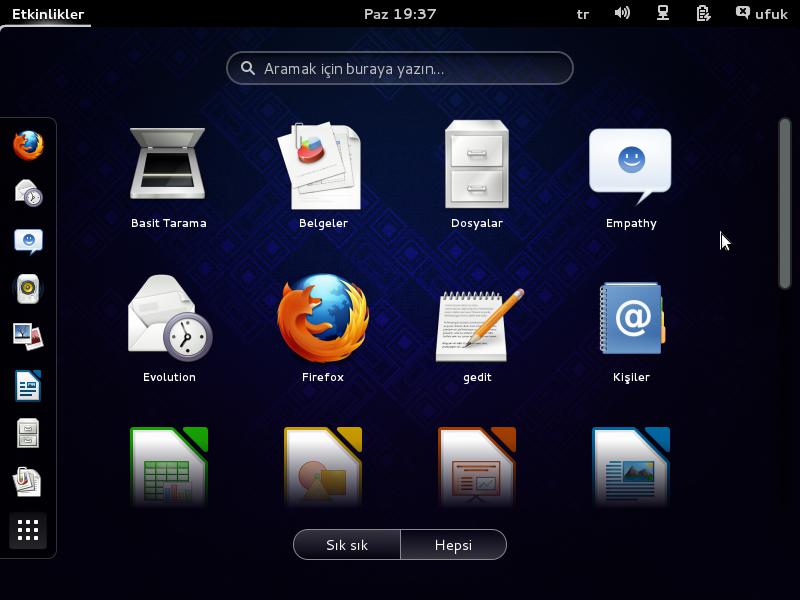Switch to the Hepsi tab

click(454, 545)
